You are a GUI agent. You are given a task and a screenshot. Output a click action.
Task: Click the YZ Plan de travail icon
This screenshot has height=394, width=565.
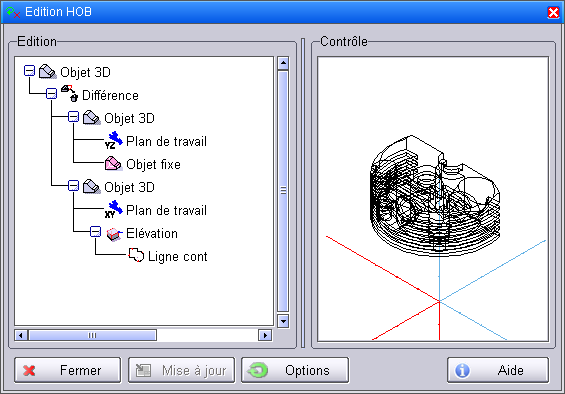coord(114,140)
